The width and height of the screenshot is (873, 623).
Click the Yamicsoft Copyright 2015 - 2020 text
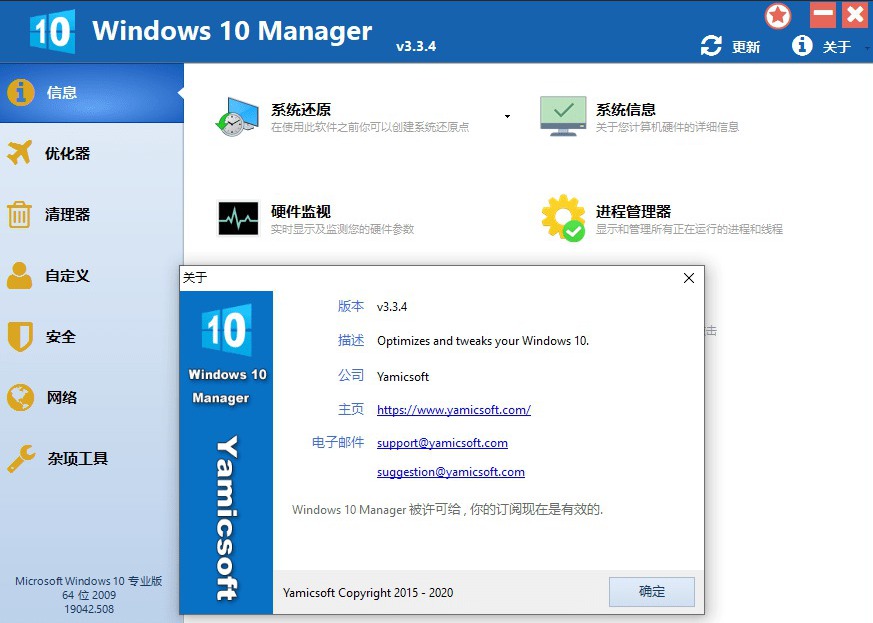[x=368, y=592]
